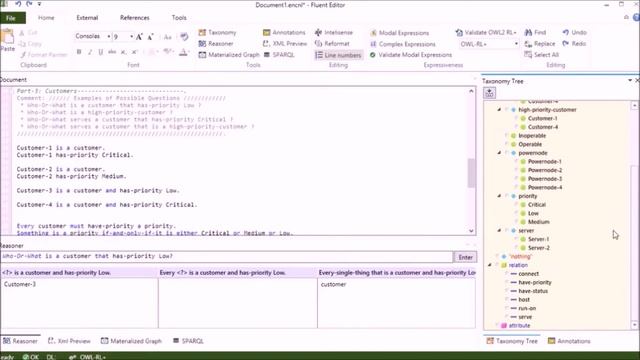The height and width of the screenshot is (360, 640).
Task: Switch to bottom Materialized Graph tab
Action: click(131, 341)
